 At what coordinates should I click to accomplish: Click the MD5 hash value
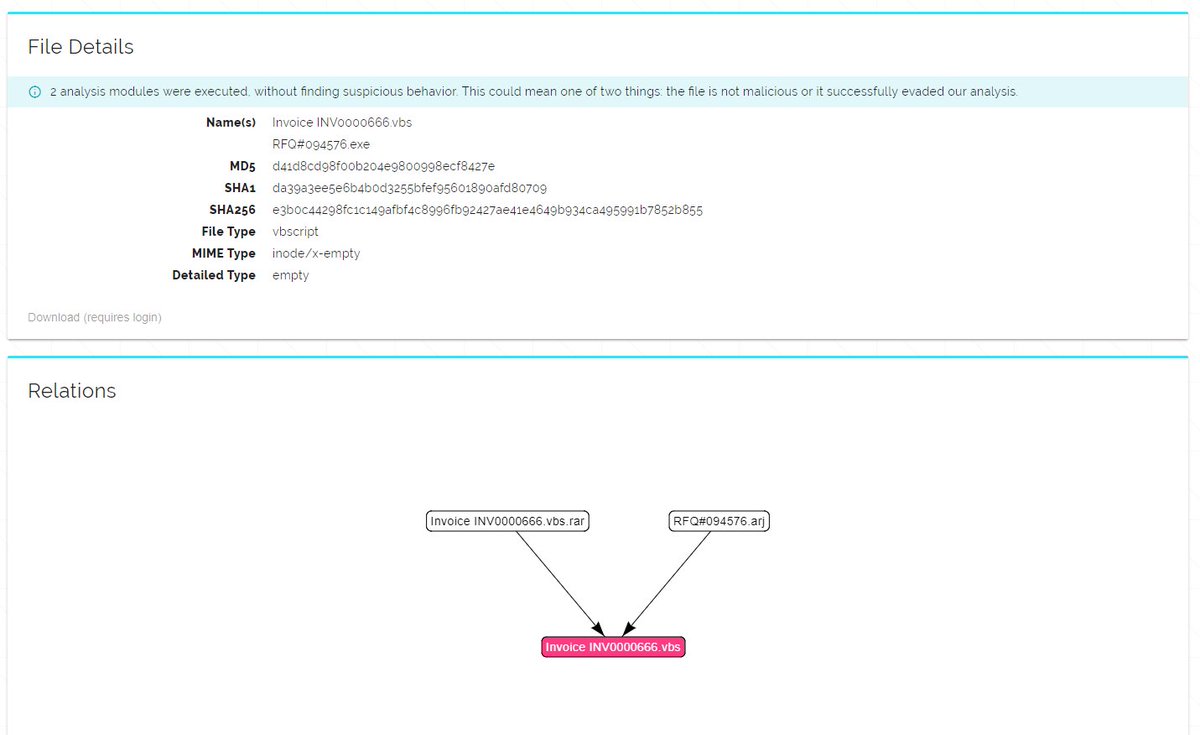pyautogui.click(x=382, y=166)
